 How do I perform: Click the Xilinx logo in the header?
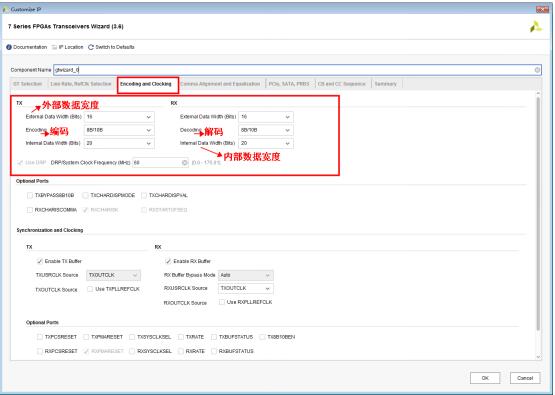pos(536,27)
